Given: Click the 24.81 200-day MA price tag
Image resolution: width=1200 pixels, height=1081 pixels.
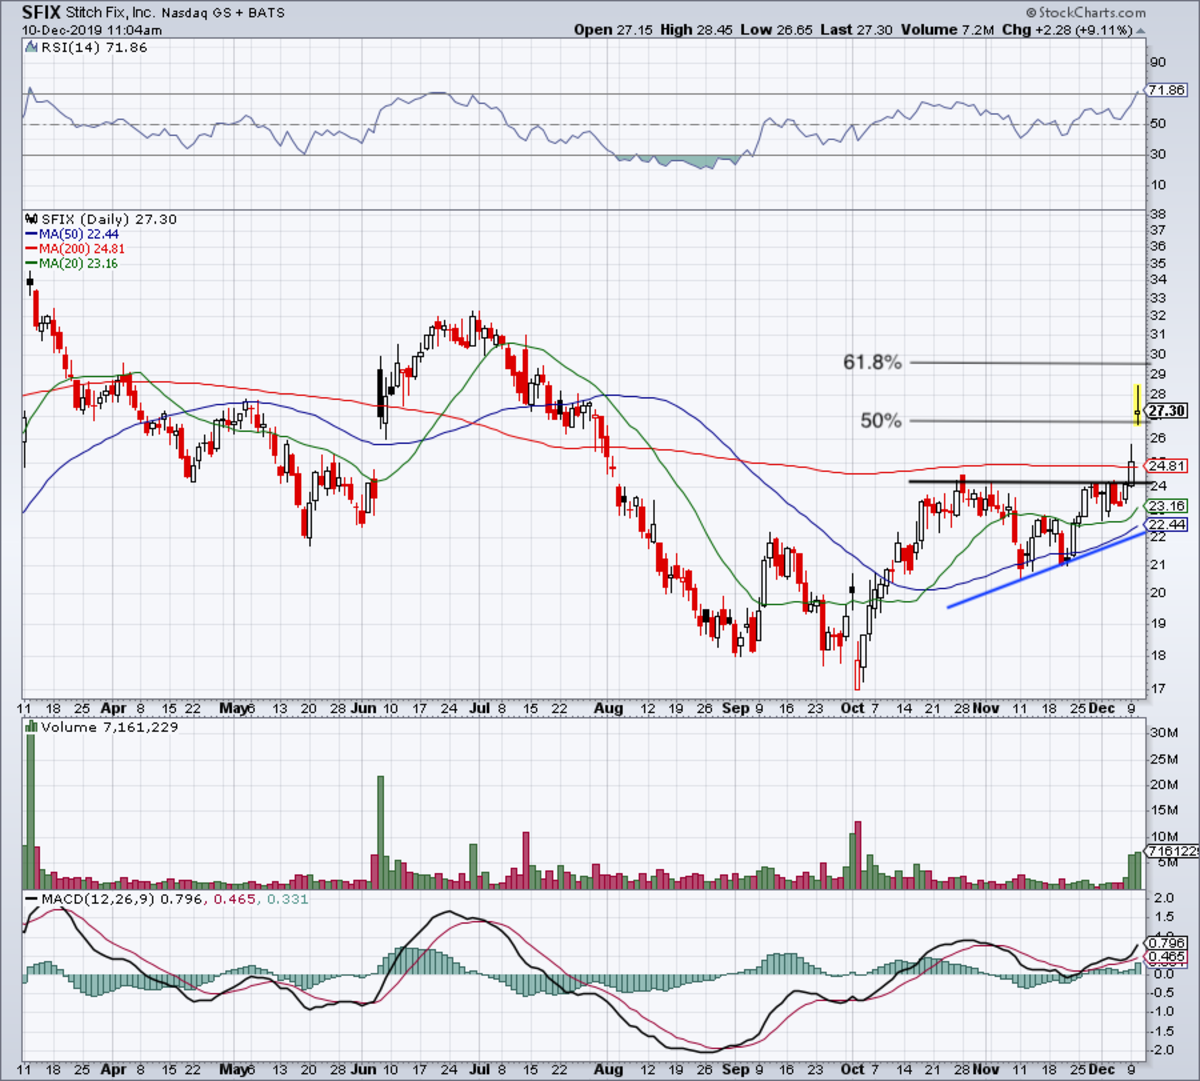Looking at the screenshot, I should click(x=1167, y=466).
